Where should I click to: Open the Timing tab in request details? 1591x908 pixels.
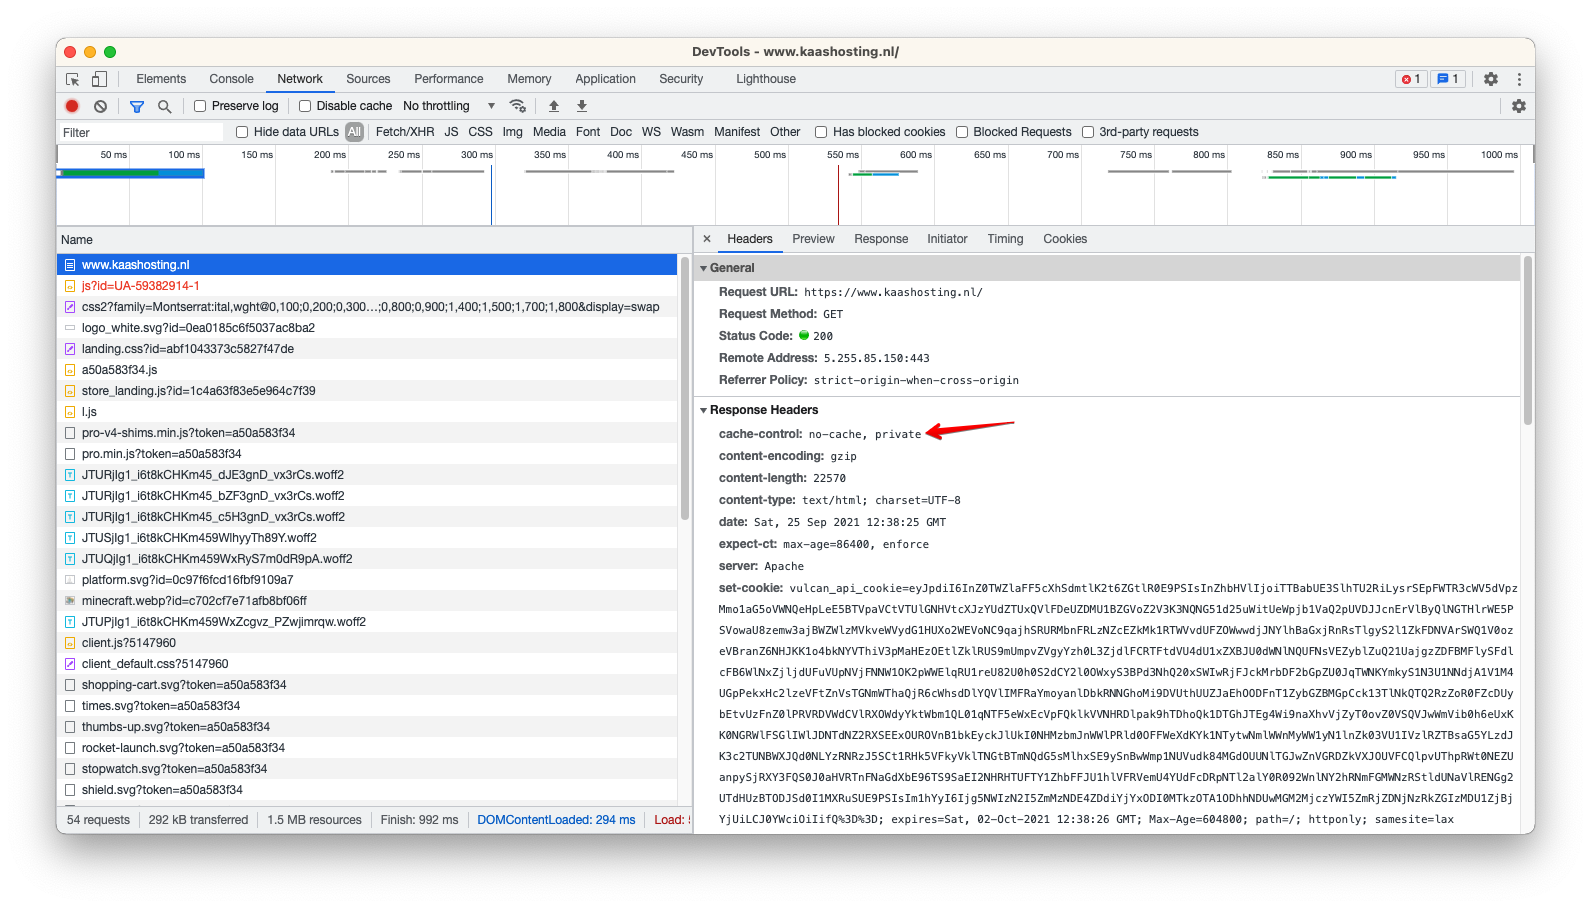(1005, 239)
